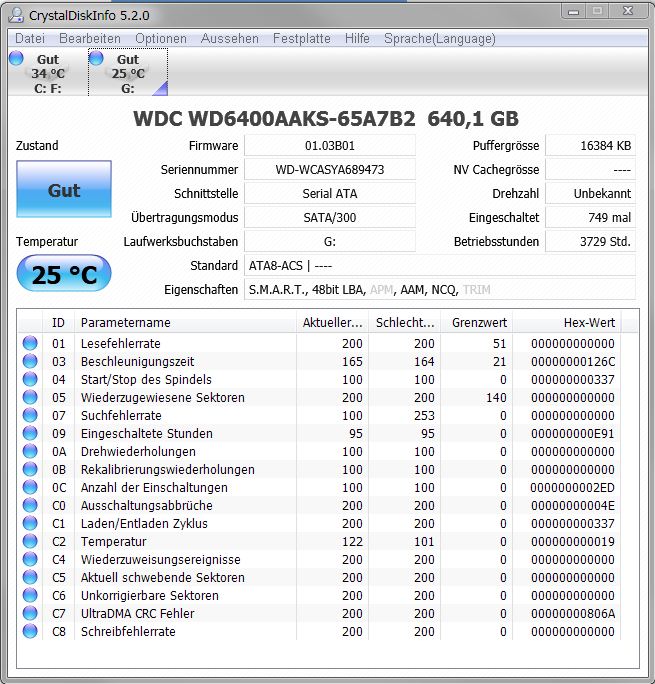Select the Lesefehlerrate parameter name

120,343
